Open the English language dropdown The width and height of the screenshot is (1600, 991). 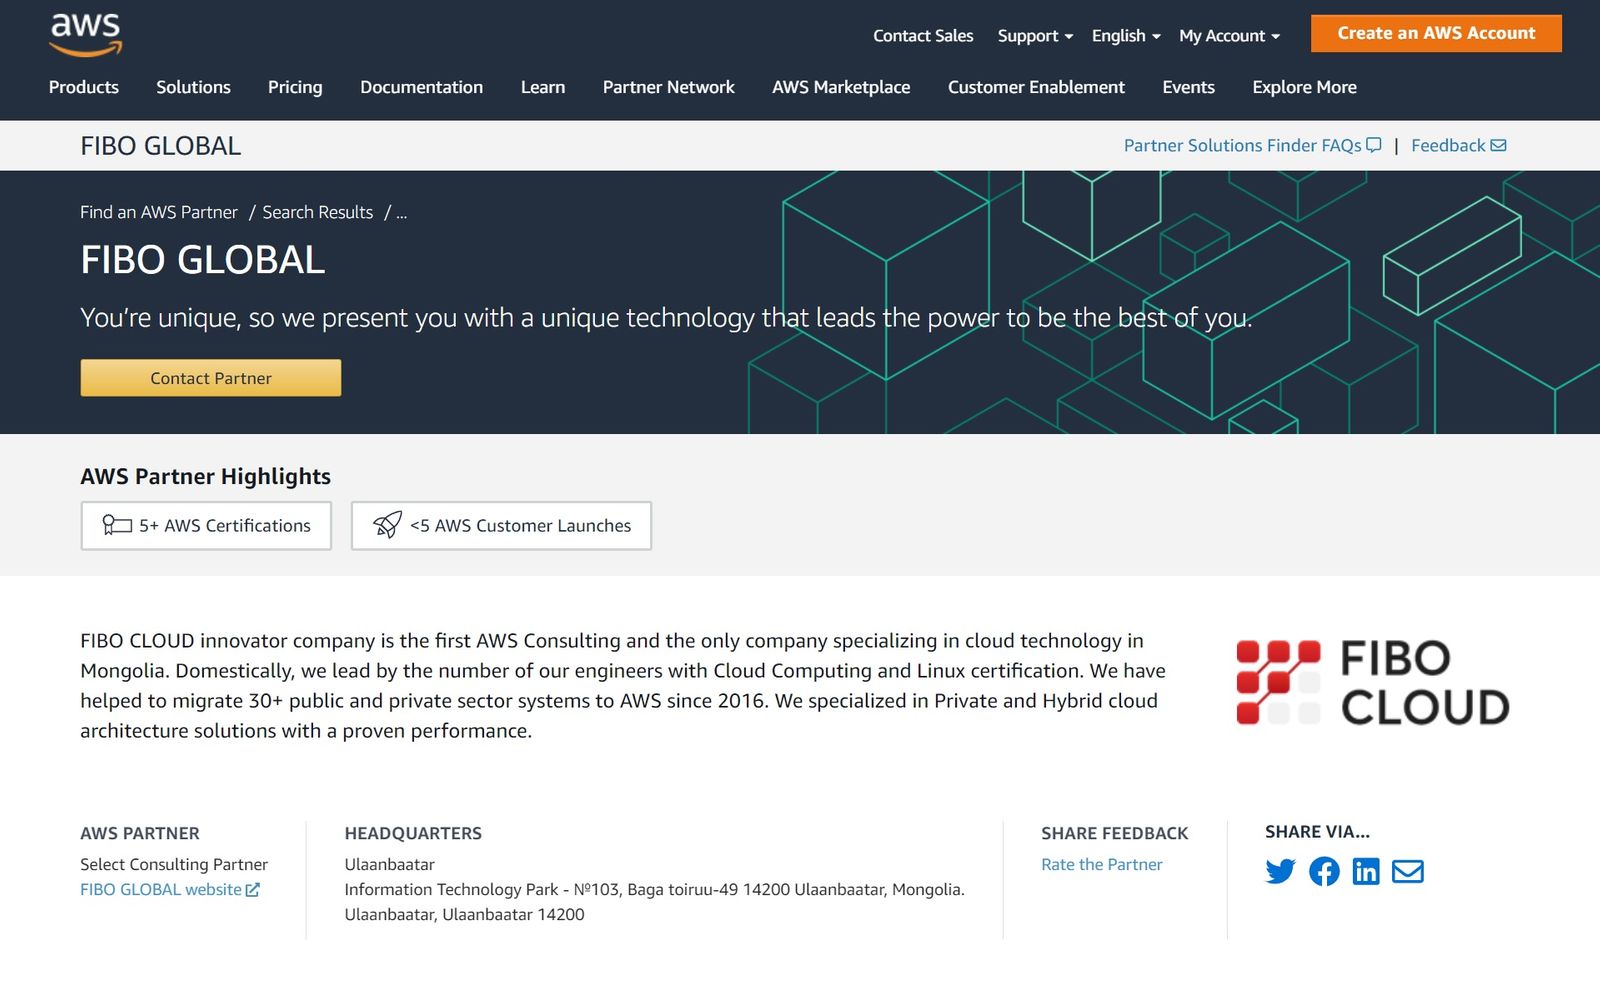pyautogui.click(x=1126, y=36)
